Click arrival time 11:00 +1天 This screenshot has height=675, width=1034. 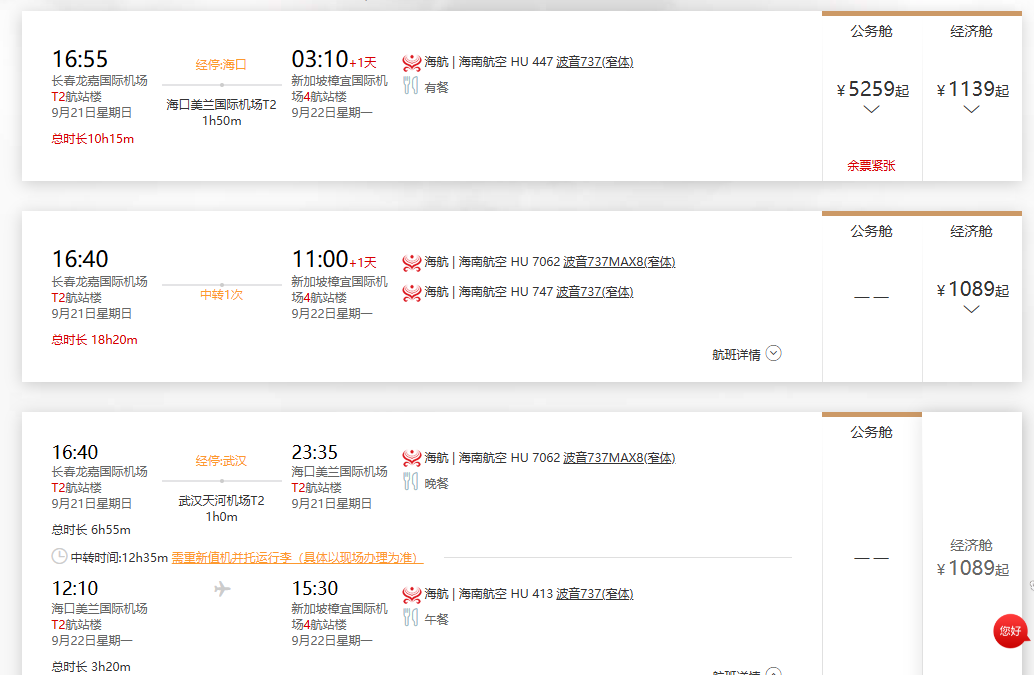coord(334,259)
